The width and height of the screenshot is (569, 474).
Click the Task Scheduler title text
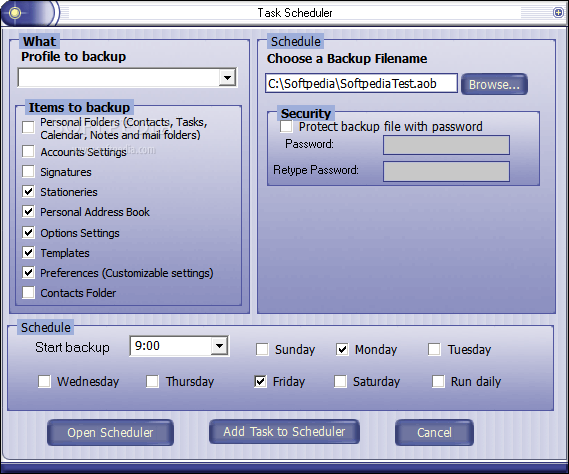click(295, 13)
